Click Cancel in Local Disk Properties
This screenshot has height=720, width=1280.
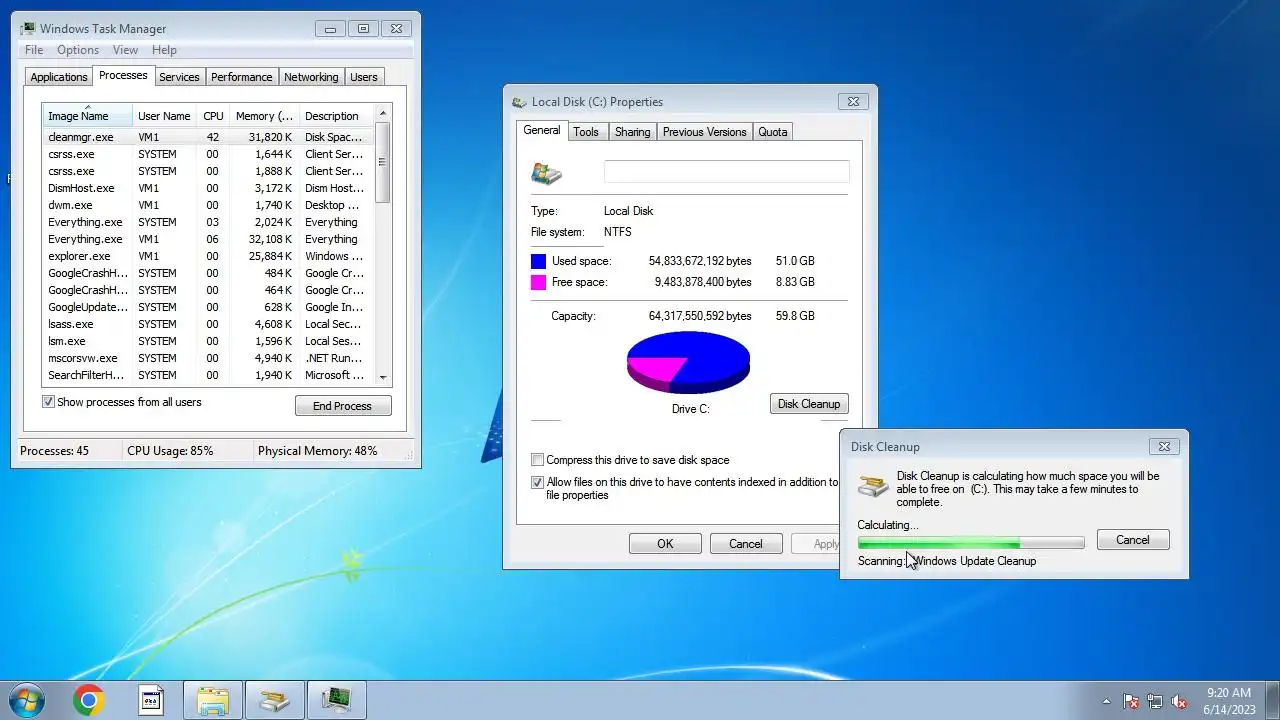tap(745, 544)
